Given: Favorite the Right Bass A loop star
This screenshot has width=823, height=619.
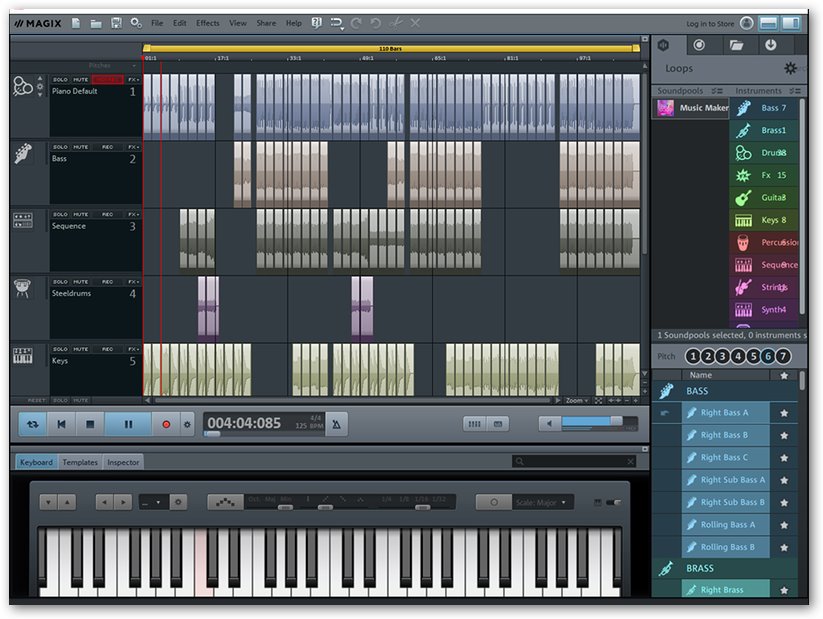Looking at the screenshot, I should point(784,413).
